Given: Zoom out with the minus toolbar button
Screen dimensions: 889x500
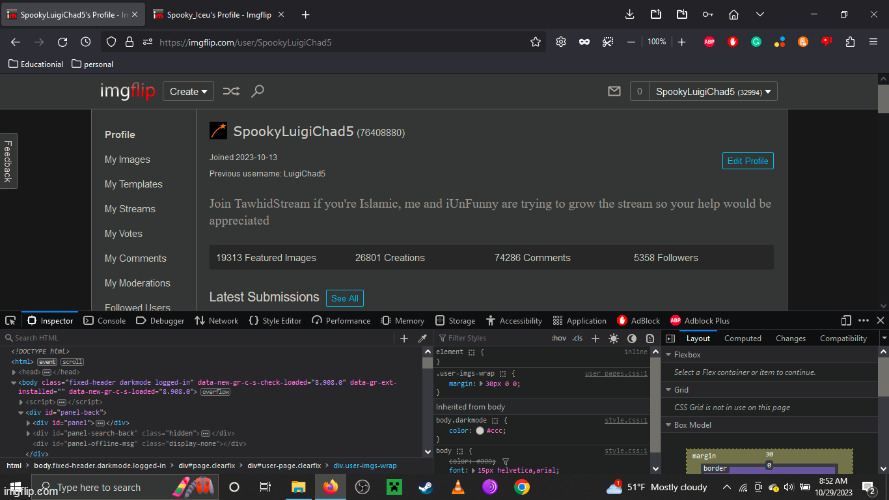Looking at the screenshot, I should pyautogui.click(x=630, y=42).
